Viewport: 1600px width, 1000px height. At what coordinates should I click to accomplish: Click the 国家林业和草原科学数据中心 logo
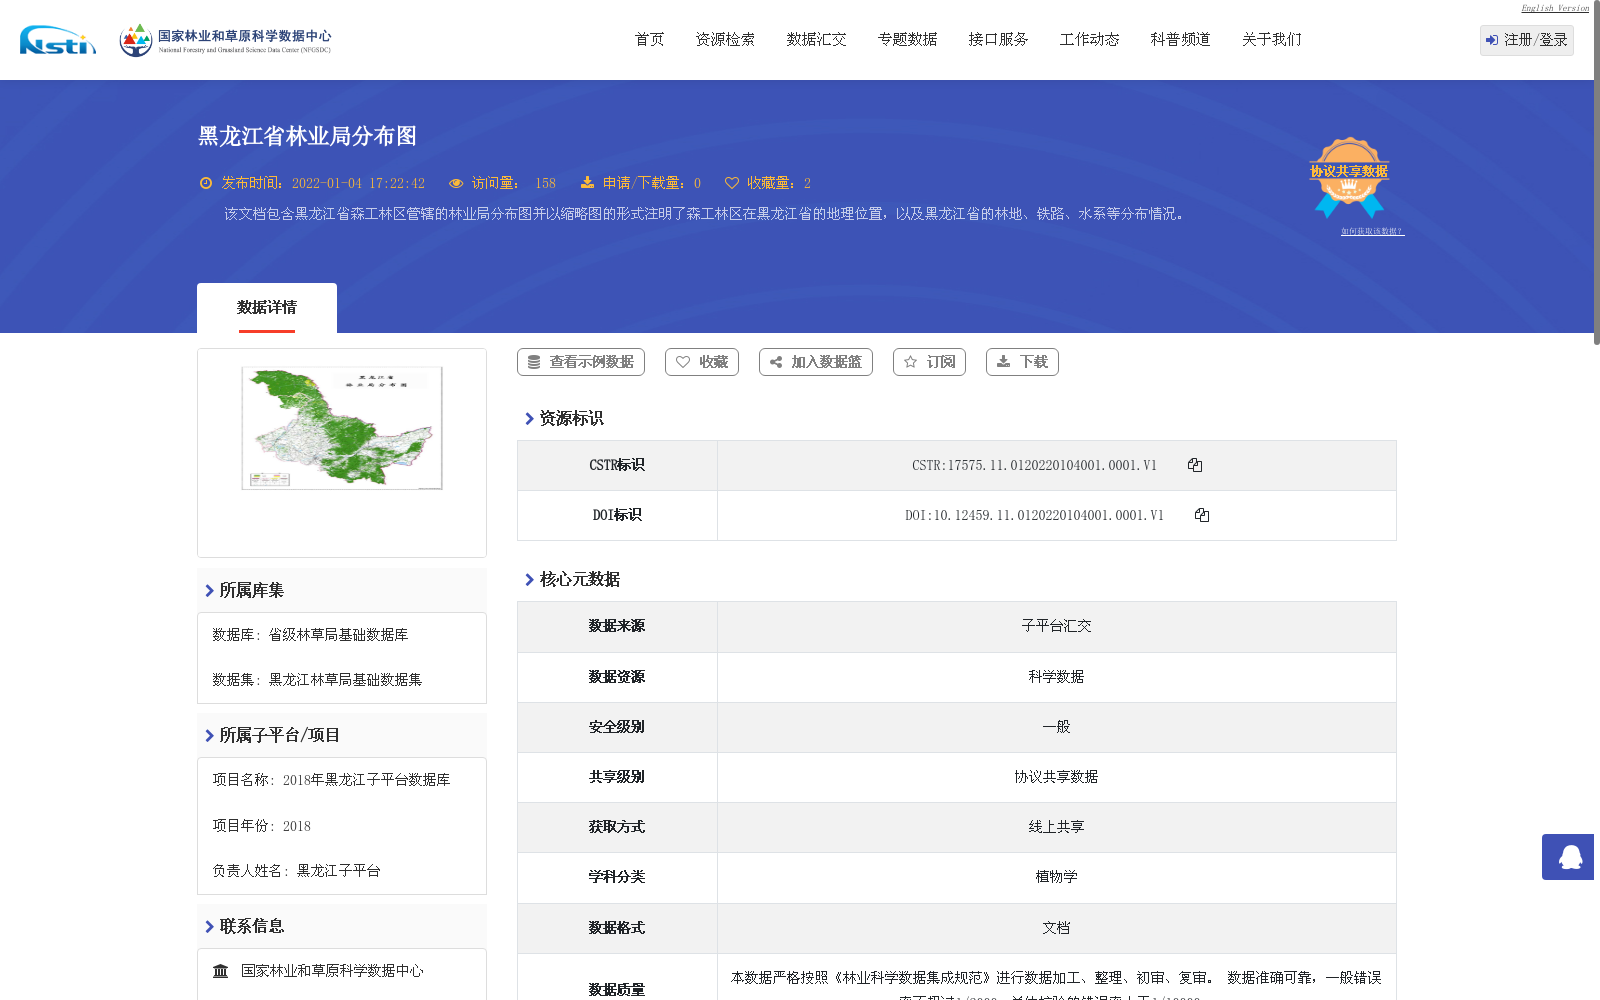(225, 40)
